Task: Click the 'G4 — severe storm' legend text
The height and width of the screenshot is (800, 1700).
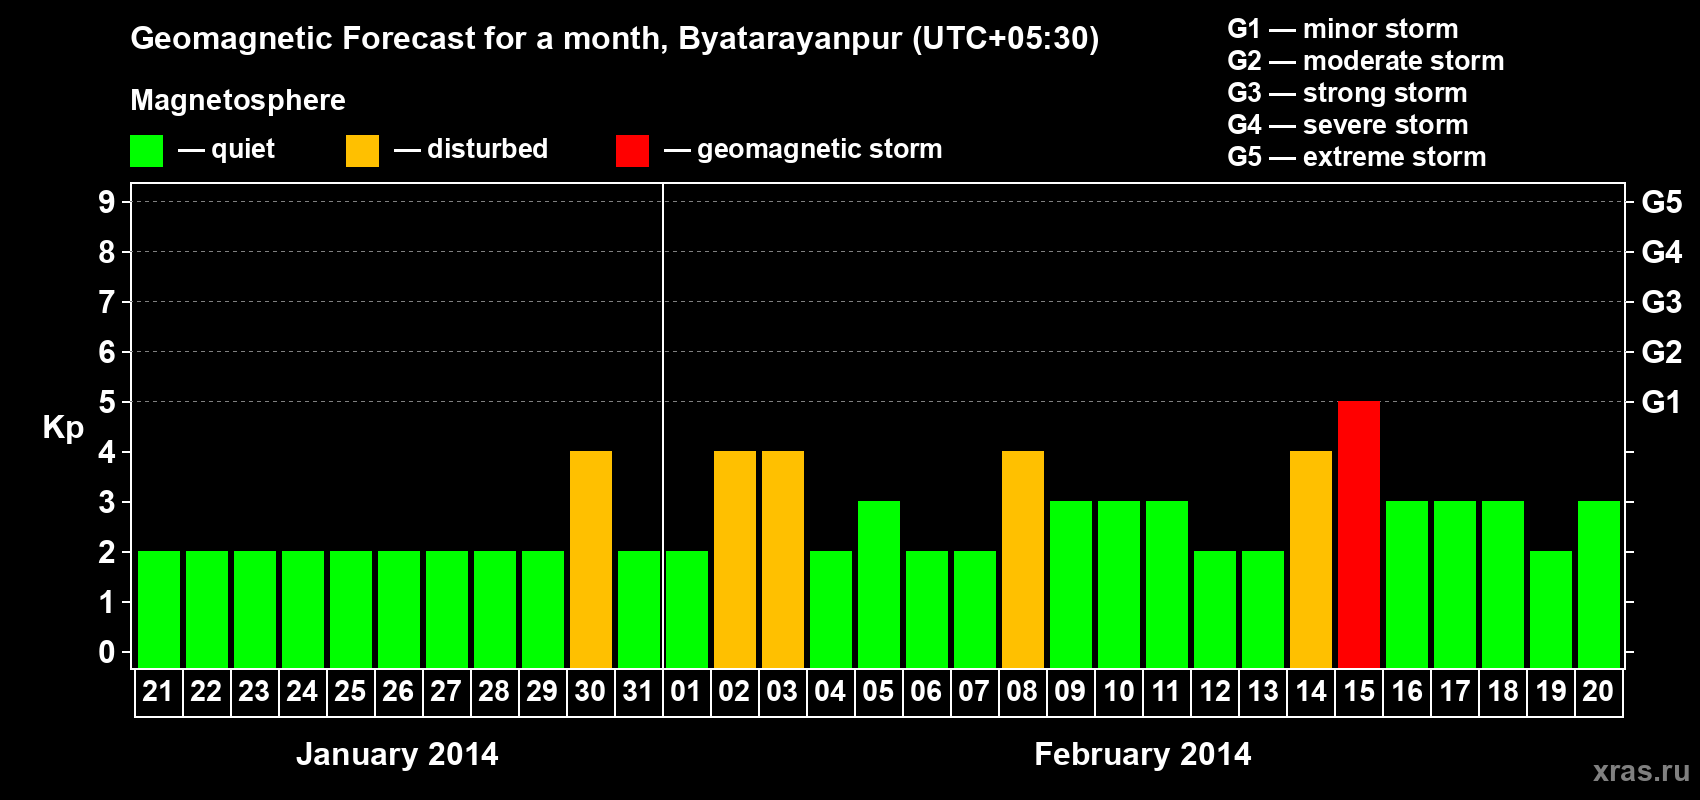Action: point(1348,125)
